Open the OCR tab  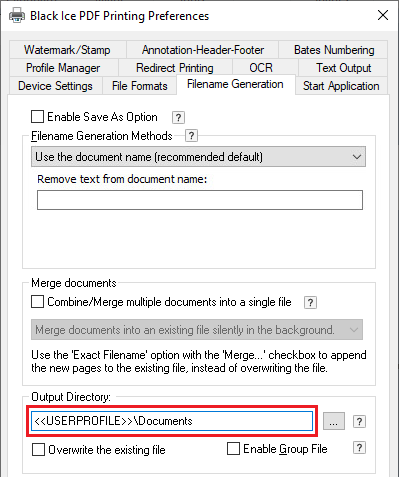coord(261,68)
